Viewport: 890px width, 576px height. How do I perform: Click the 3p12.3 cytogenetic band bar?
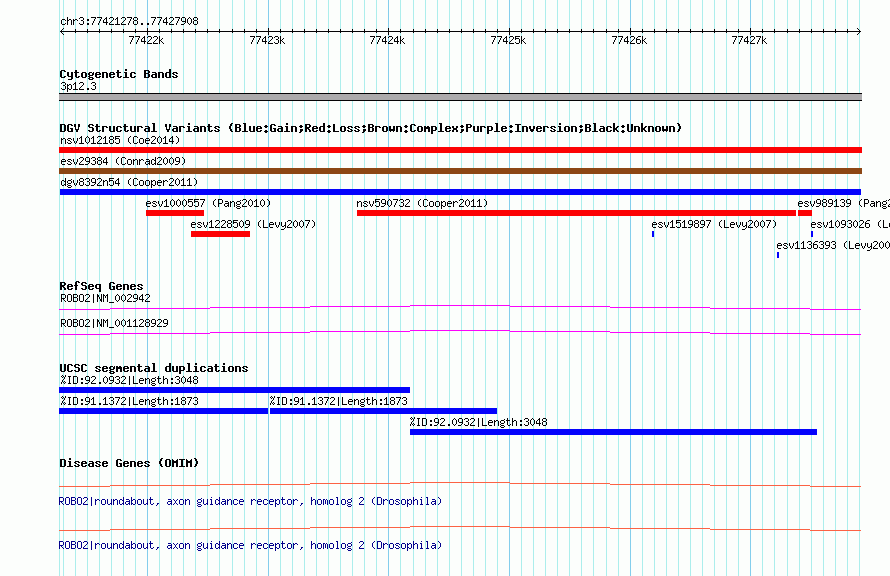[460, 97]
